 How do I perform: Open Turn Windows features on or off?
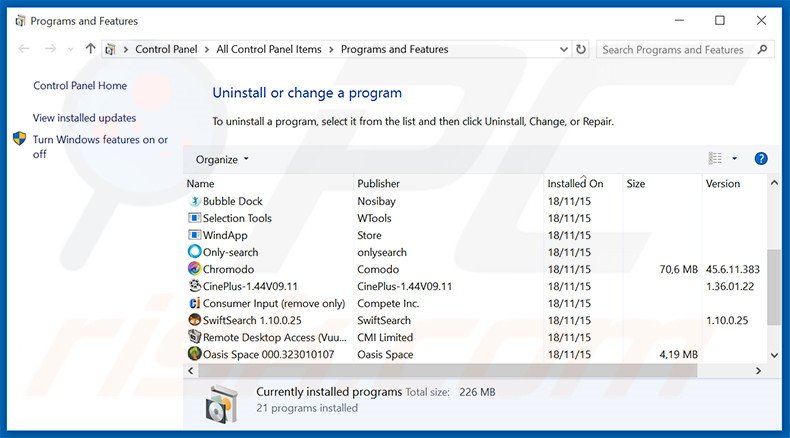click(100, 147)
